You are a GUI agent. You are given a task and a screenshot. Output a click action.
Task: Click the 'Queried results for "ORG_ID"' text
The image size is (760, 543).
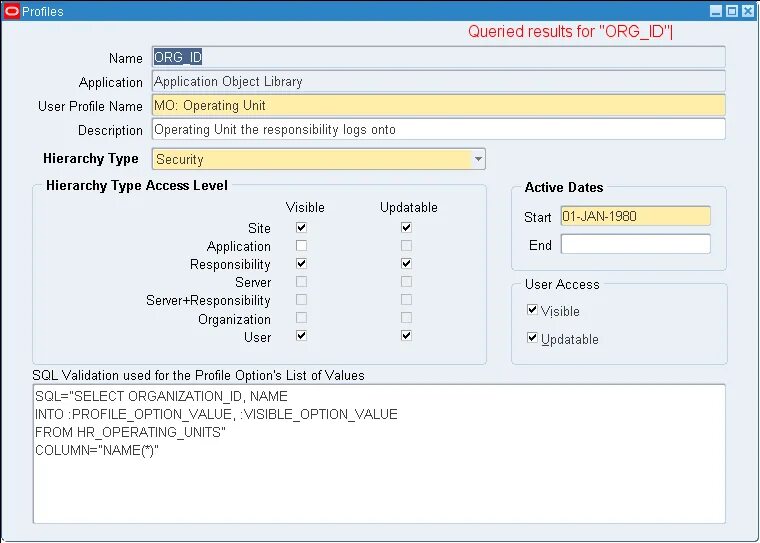click(570, 32)
